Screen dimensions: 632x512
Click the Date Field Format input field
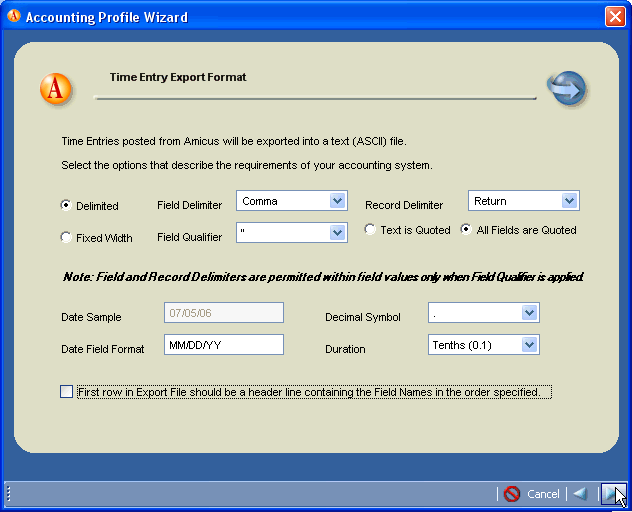coord(223,345)
